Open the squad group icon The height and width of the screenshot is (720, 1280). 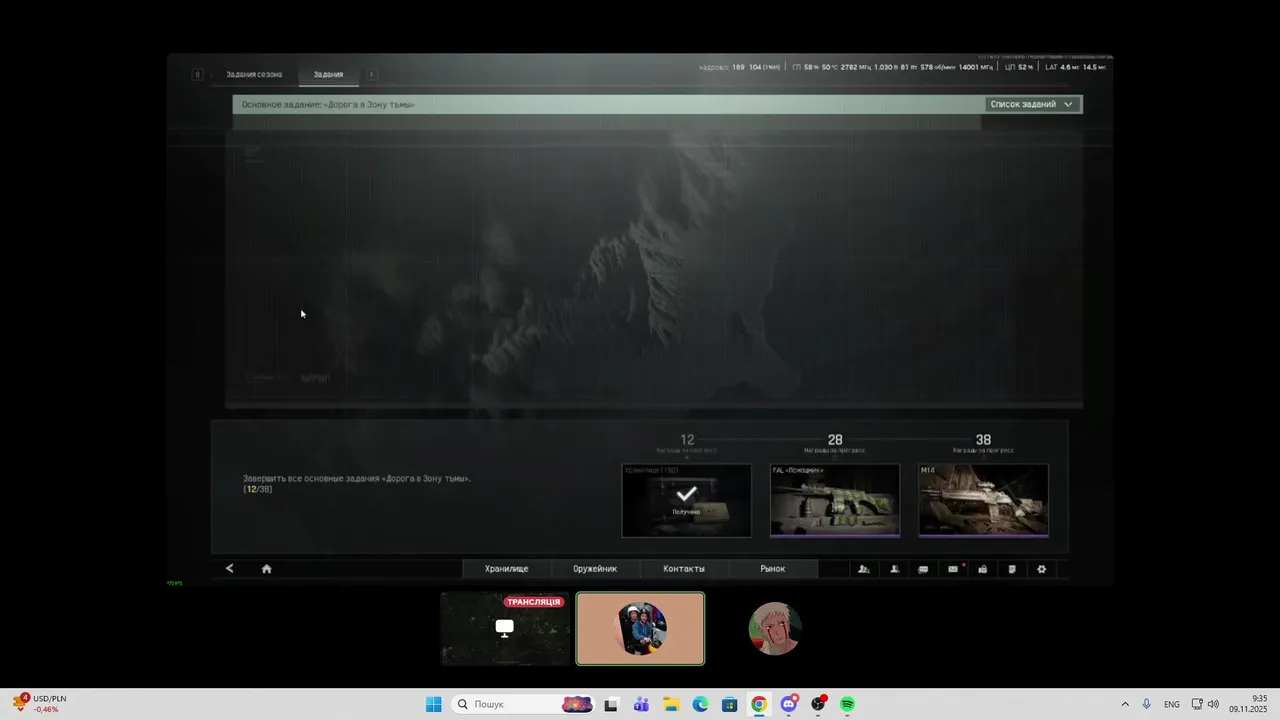coord(864,569)
